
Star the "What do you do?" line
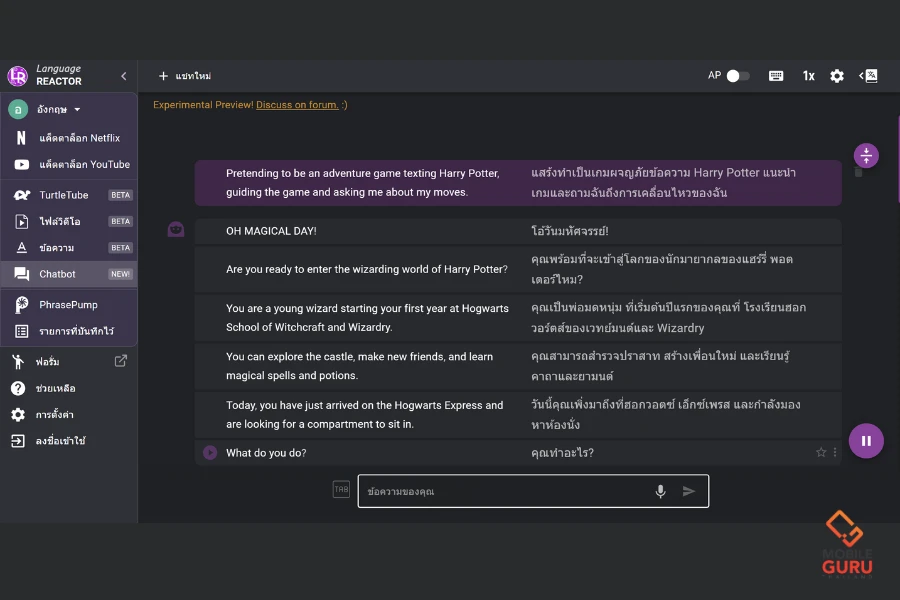[821, 453]
